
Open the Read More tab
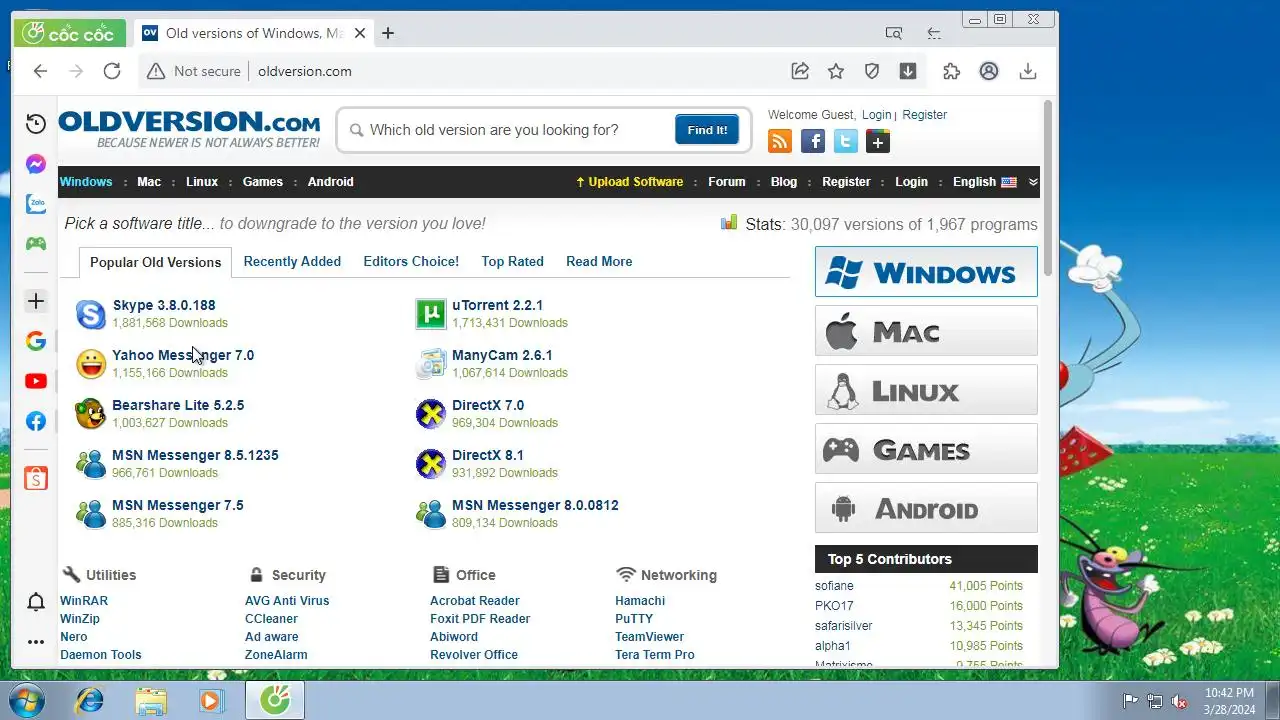(x=599, y=261)
